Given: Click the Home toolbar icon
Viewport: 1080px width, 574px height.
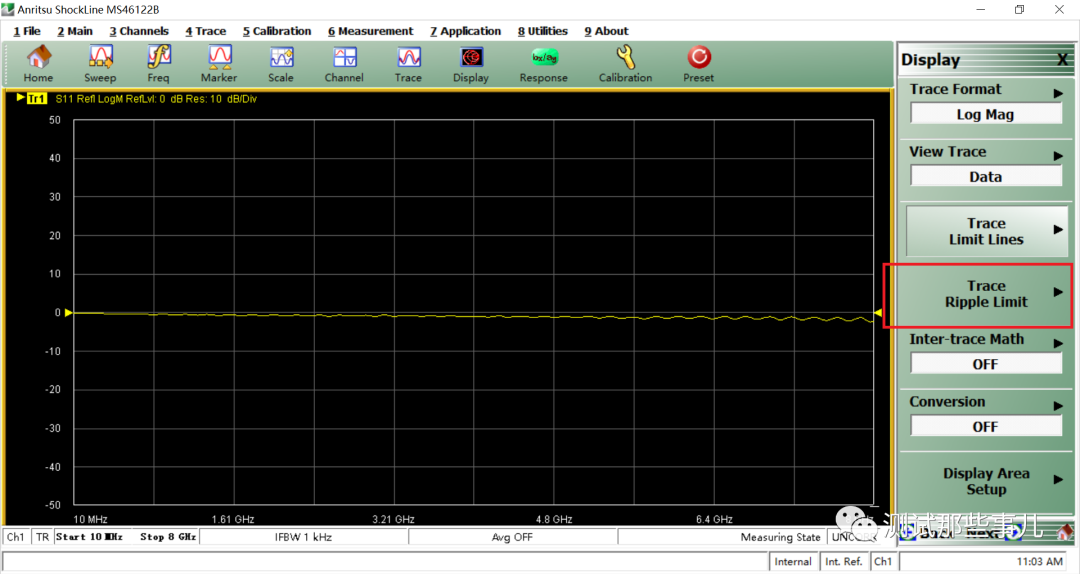Looking at the screenshot, I should pos(39,63).
